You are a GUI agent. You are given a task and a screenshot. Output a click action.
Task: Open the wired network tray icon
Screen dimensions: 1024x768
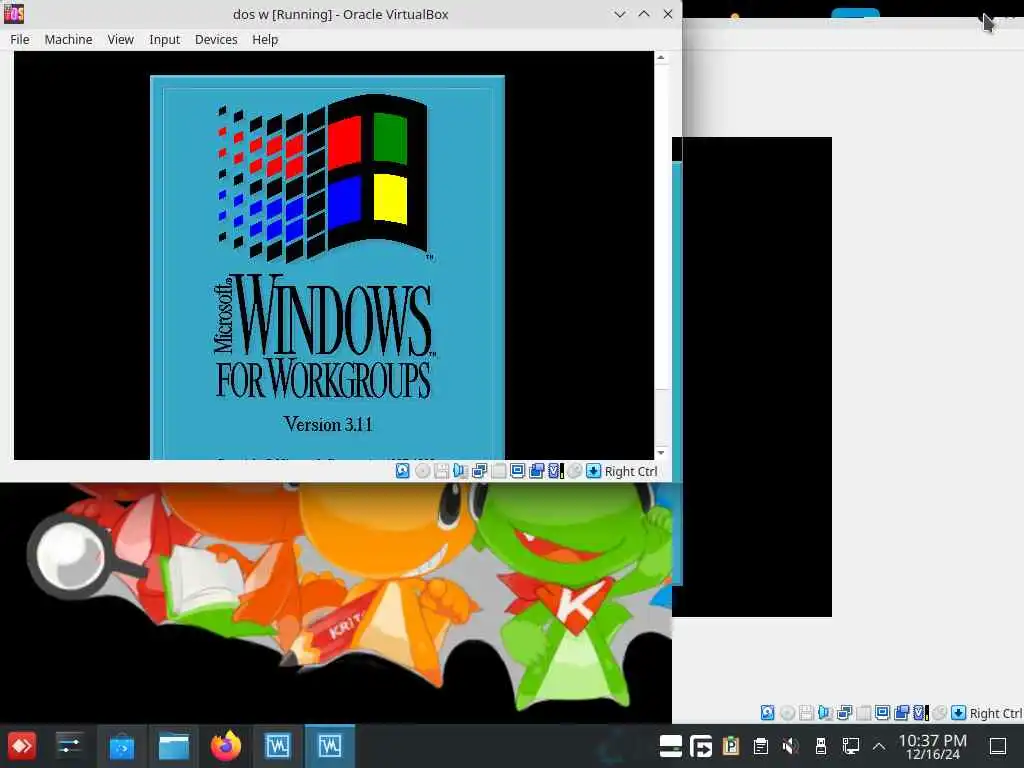[x=850, y=746]
